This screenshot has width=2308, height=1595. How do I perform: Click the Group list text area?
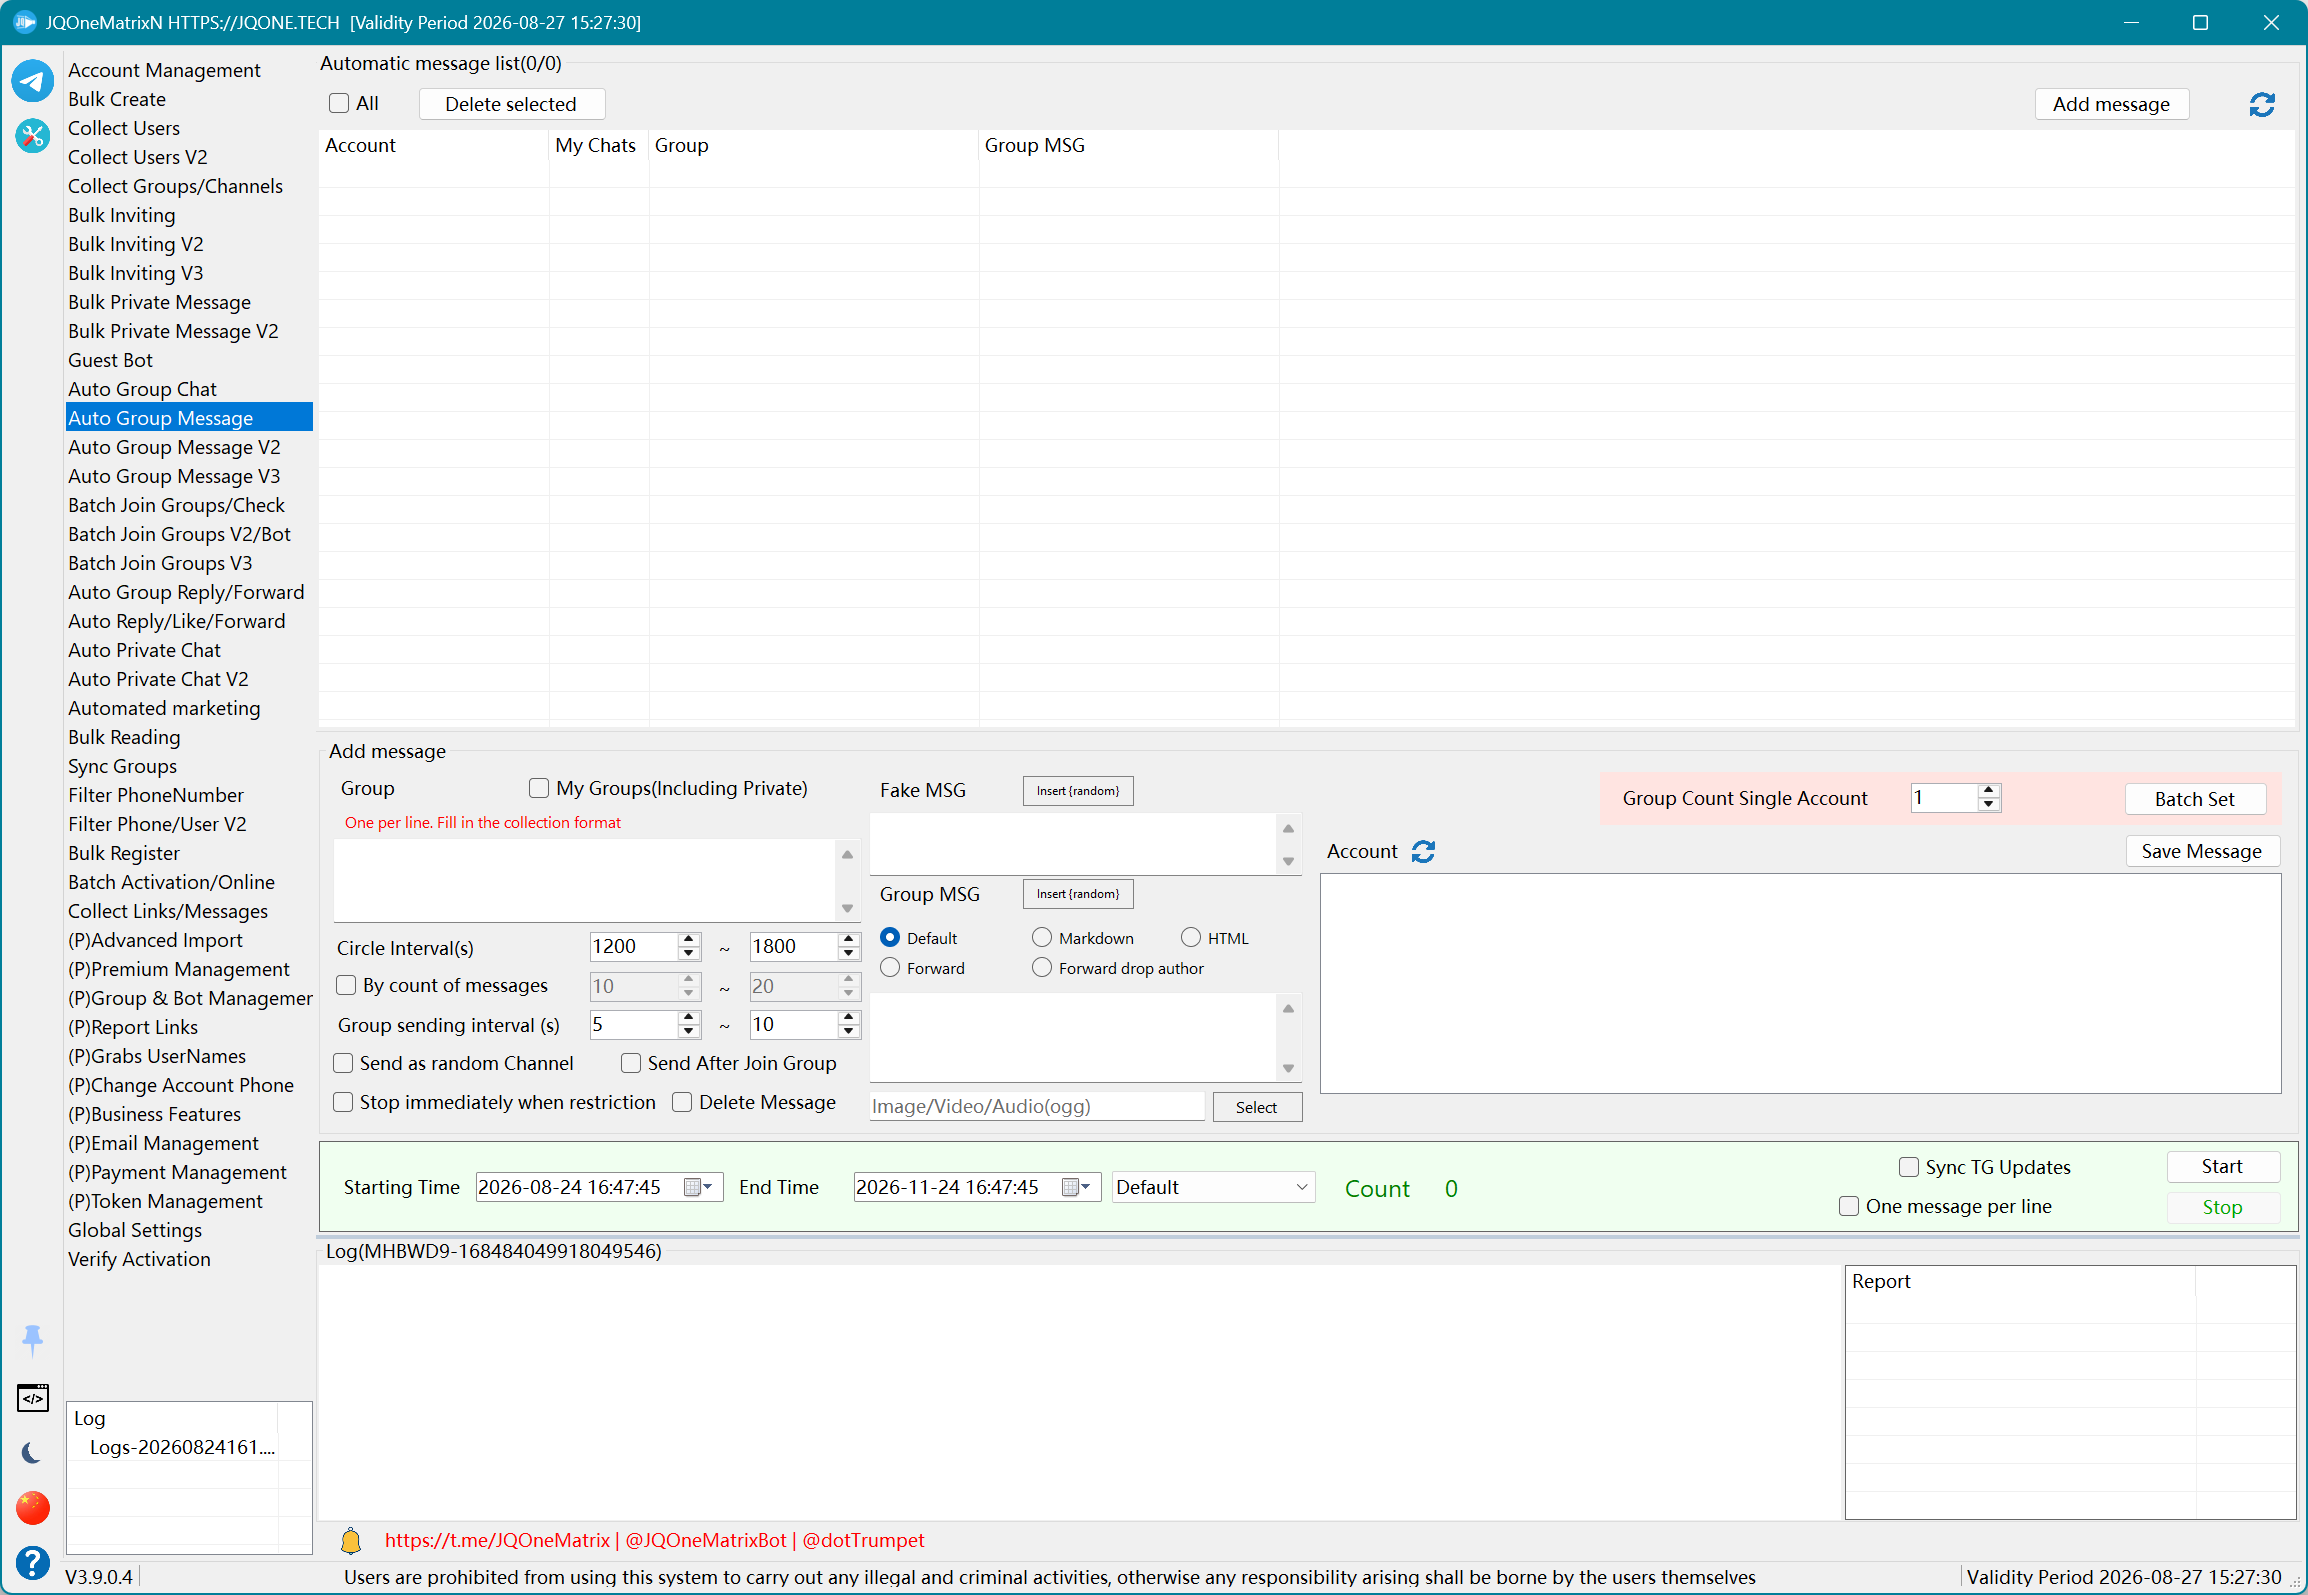tap(586, 880)
